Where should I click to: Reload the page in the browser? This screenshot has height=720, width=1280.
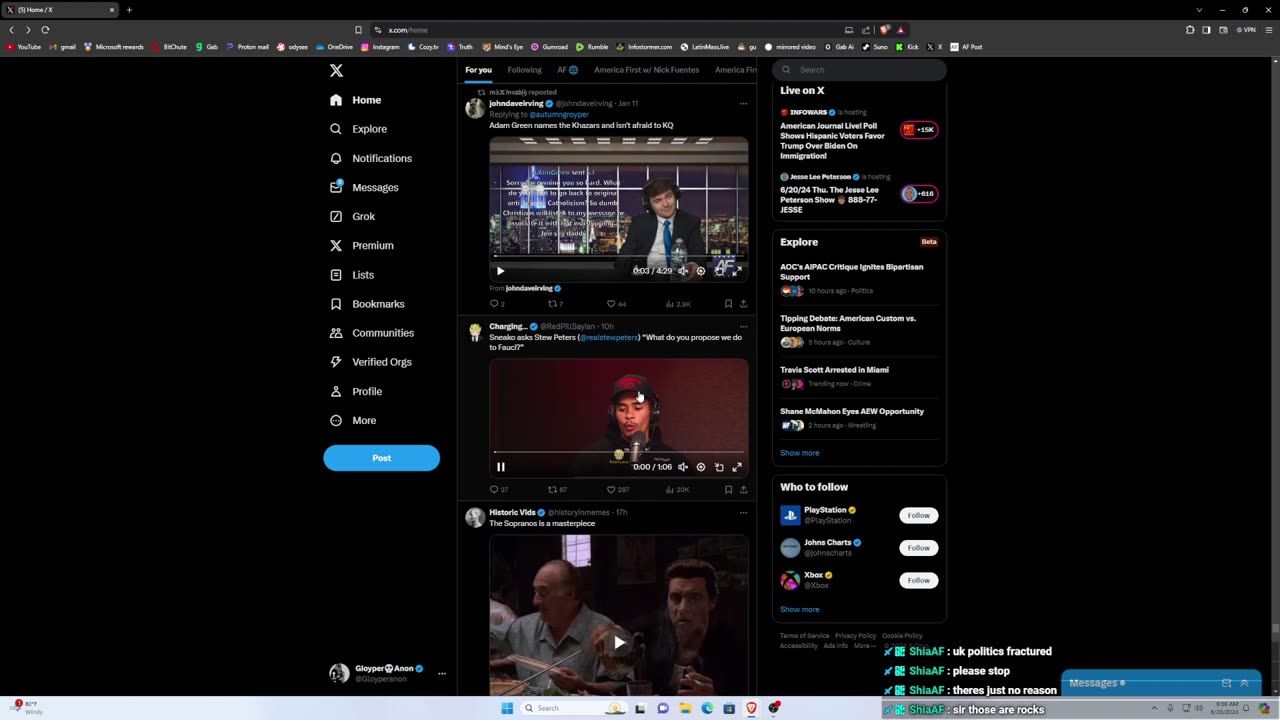tap(45, 30)
